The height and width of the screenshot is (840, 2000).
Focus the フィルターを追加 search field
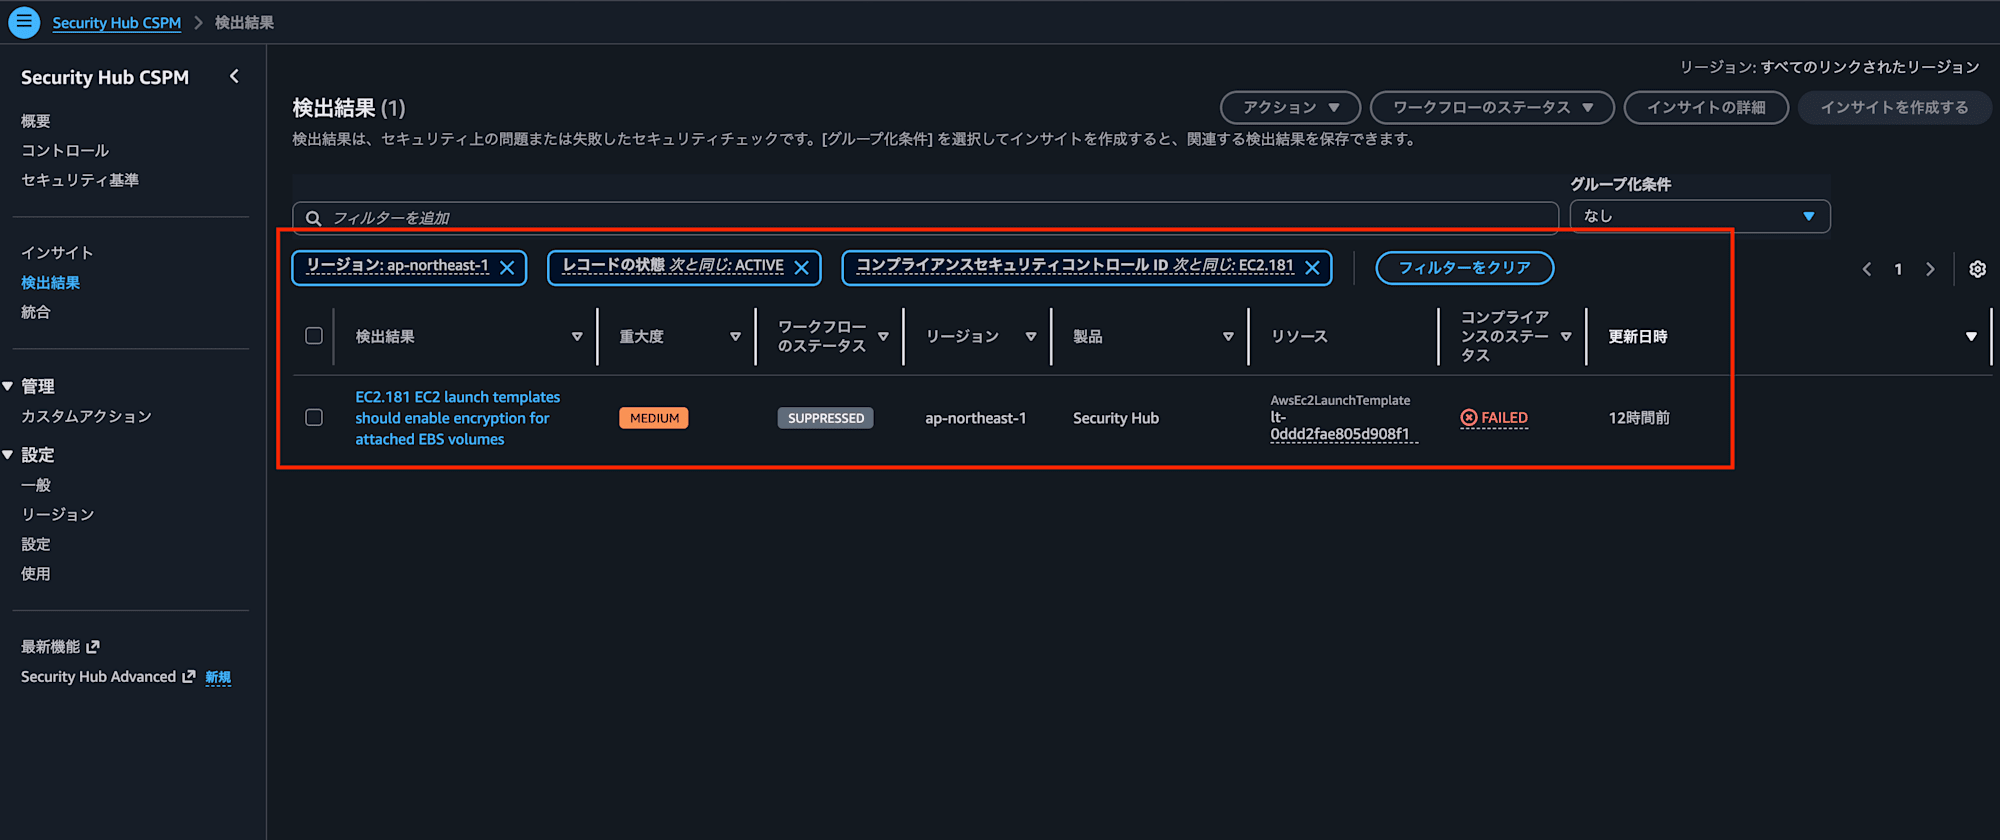pyautogui.click(x=925, y=218)
